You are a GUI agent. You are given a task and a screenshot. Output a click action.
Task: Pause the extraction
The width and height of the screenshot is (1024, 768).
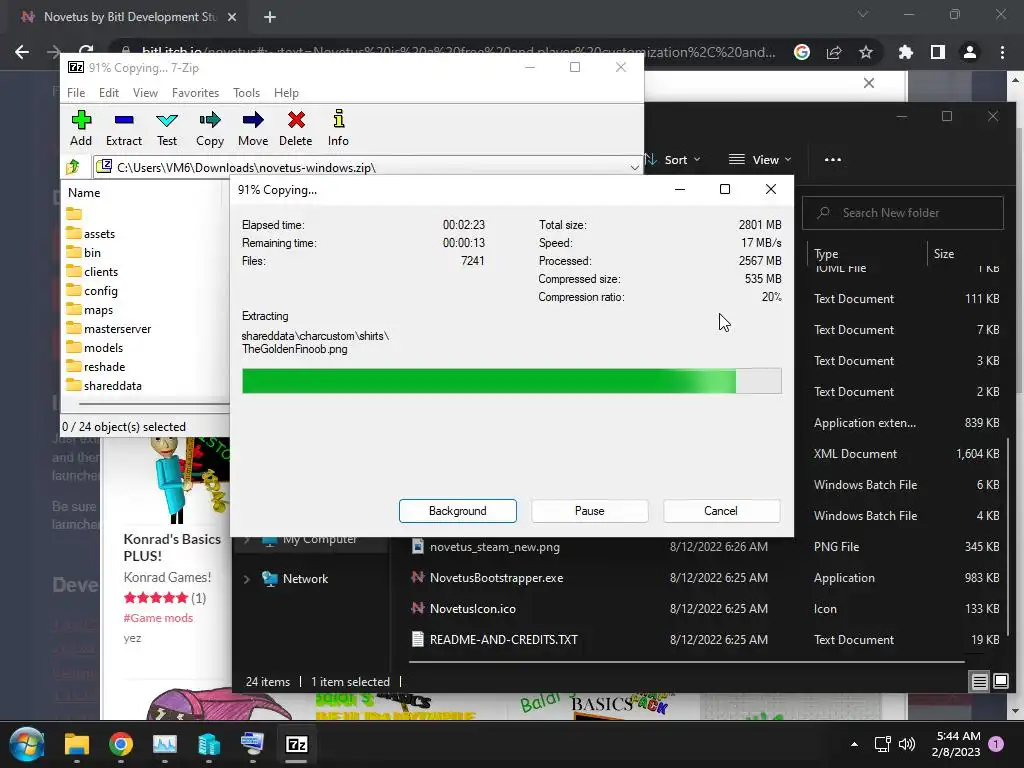click(x=590, y=511)
